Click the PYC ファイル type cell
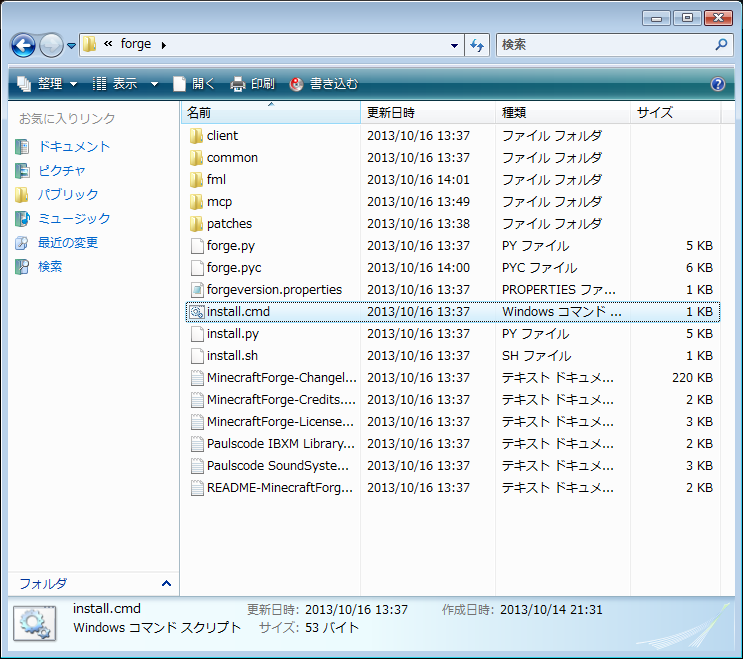 coord(540,268)
